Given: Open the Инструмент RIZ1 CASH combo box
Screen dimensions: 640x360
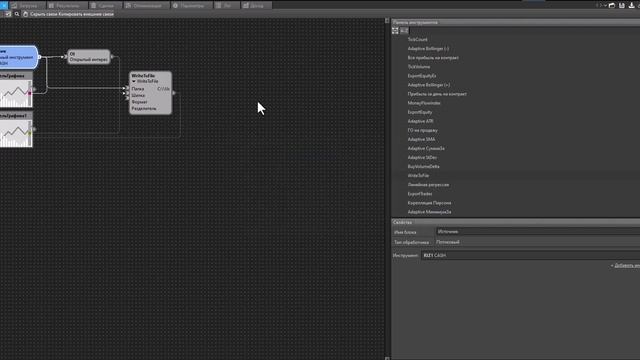Looking at the screenshot, I should (530, 255).
